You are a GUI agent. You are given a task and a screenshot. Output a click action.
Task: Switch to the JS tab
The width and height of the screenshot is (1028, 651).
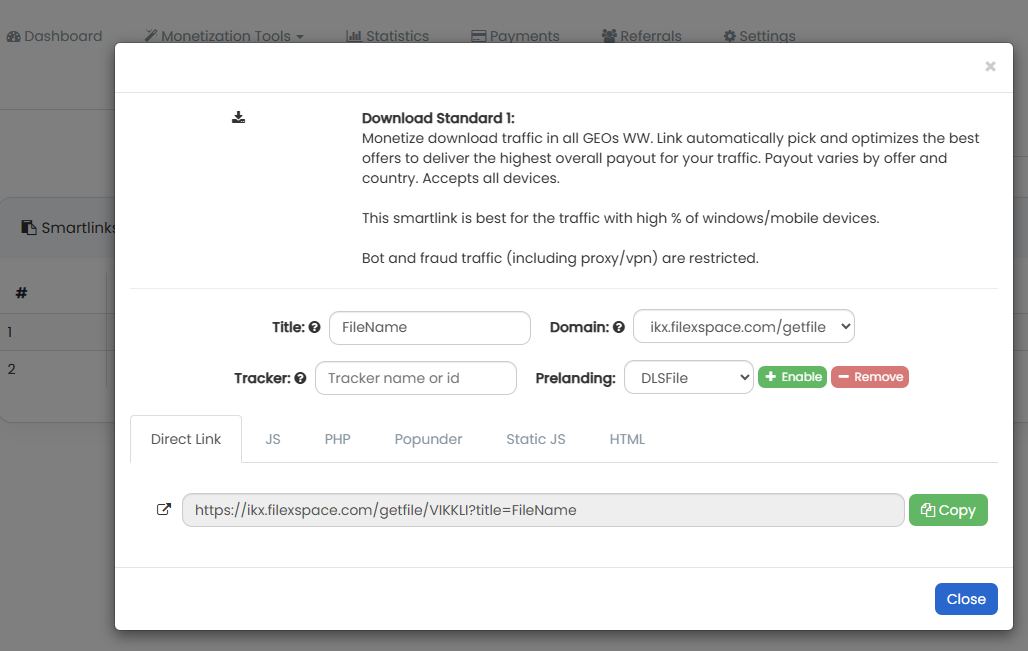coord(273,439)
